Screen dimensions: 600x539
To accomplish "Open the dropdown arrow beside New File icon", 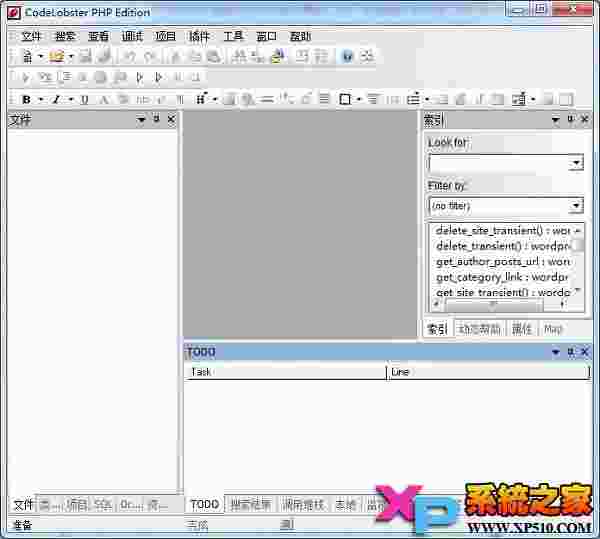I will click(x=40, y=57).
